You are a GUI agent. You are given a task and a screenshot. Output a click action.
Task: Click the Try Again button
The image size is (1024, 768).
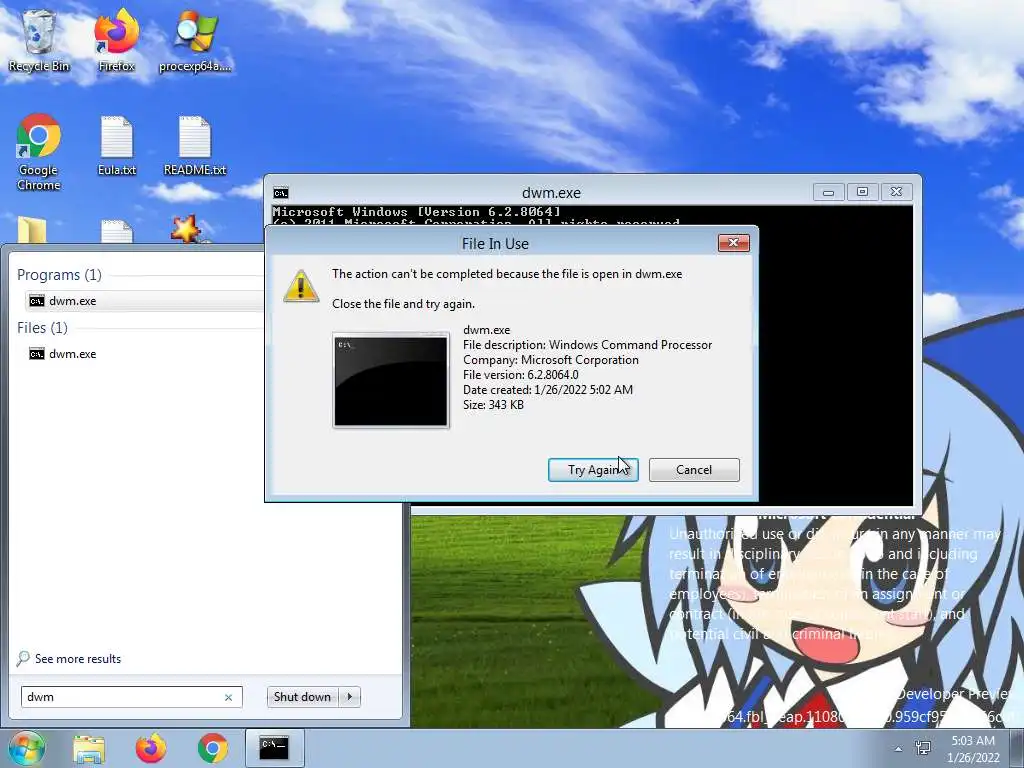(593, 470)
